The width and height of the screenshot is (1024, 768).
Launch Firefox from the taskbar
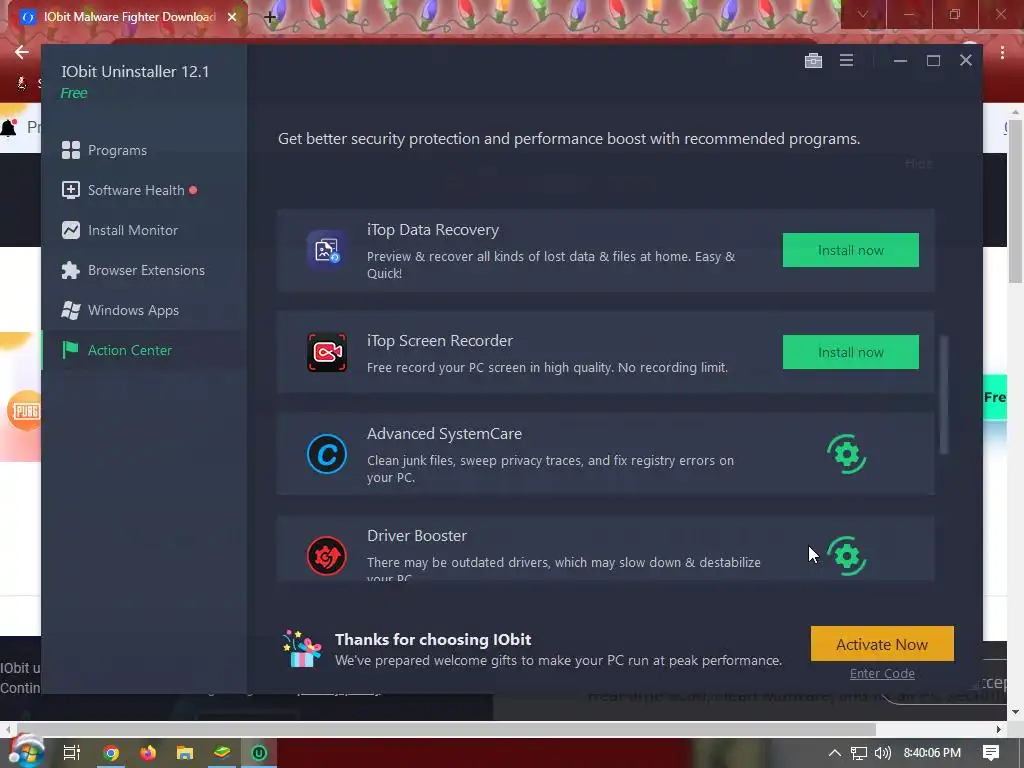(x=148, y=753)
